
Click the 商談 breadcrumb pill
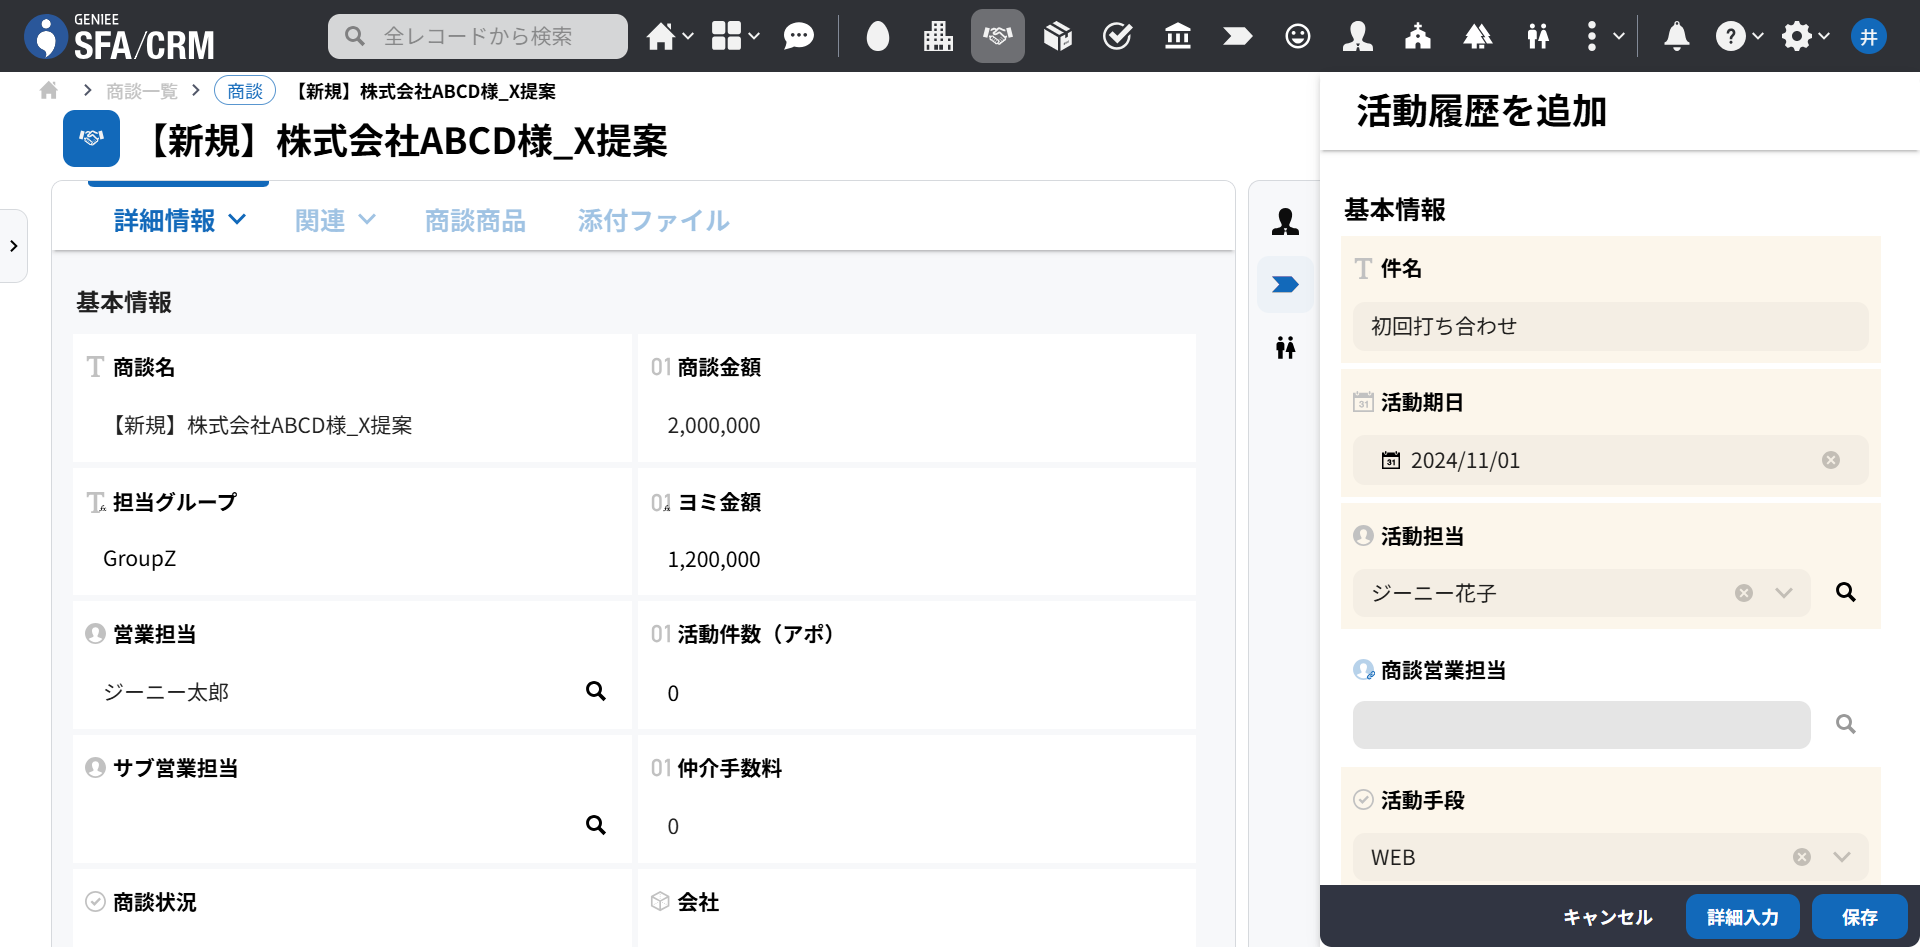[x=245, y=91]
